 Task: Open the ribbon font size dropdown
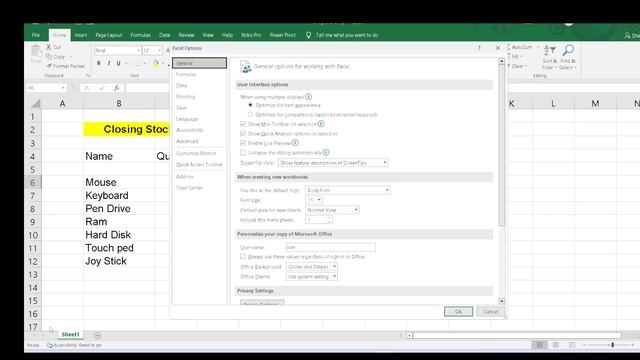point(159,50)
